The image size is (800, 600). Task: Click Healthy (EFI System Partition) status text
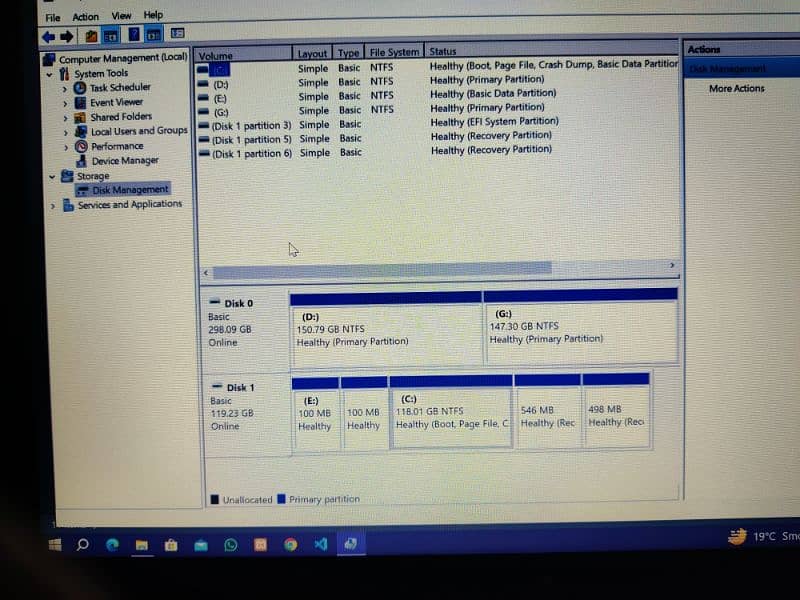(x=494, y=122)
